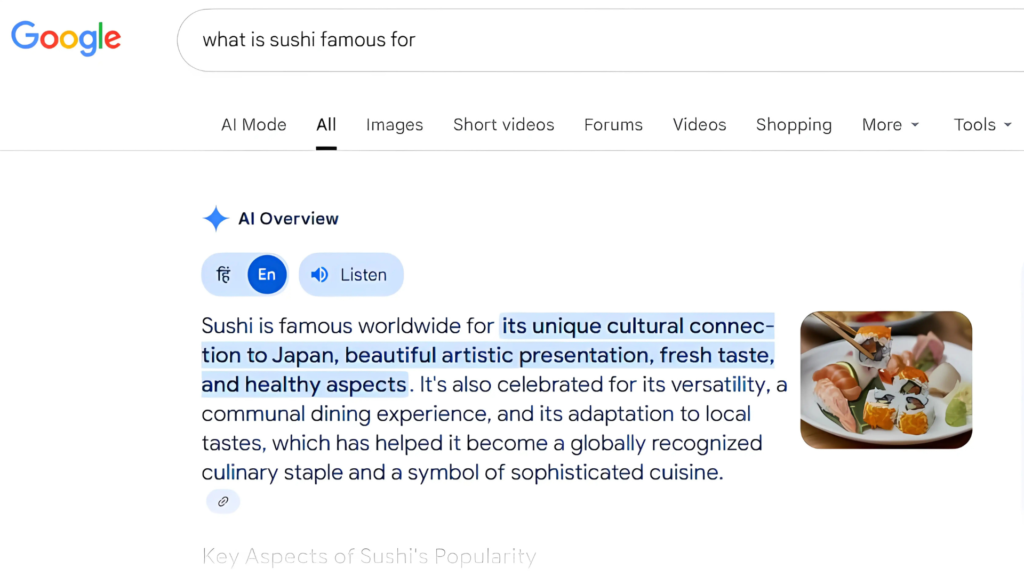Open the sushi platter thumbnail image
Image resolution: width=1024 pixels, height=576 pixels.
[x=885, y=380]
